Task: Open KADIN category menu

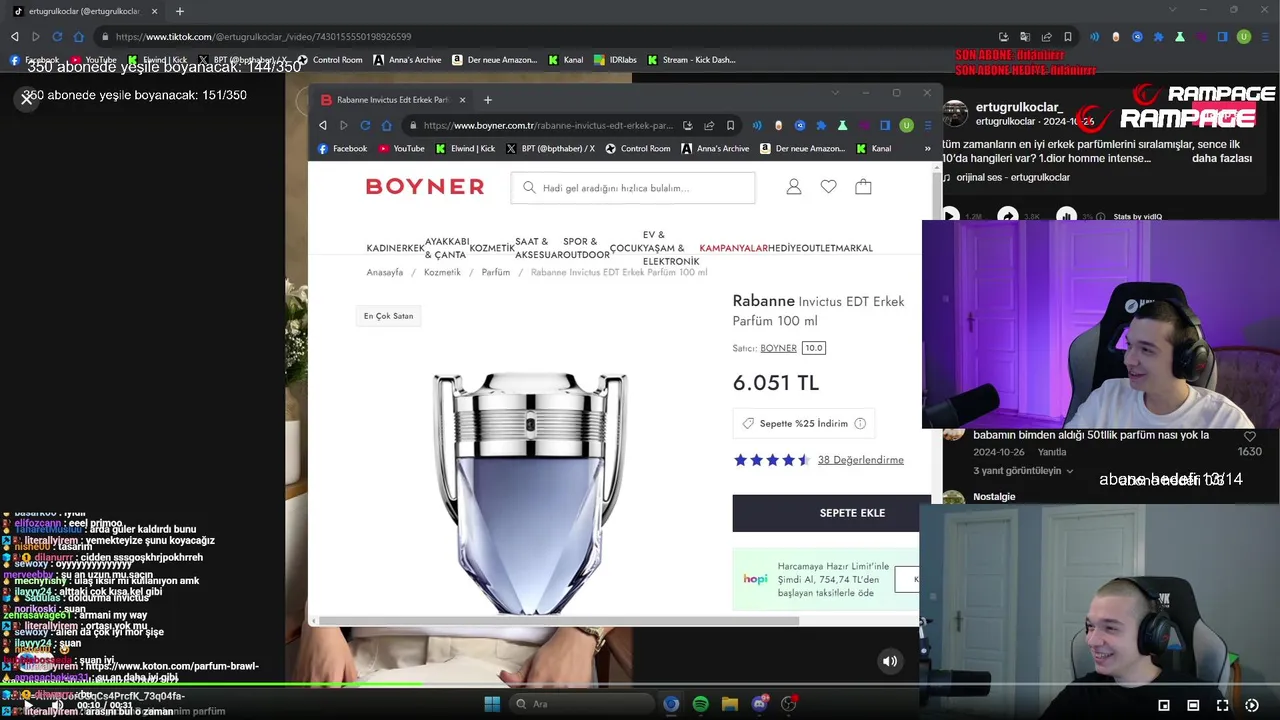Action: [381, 248]
